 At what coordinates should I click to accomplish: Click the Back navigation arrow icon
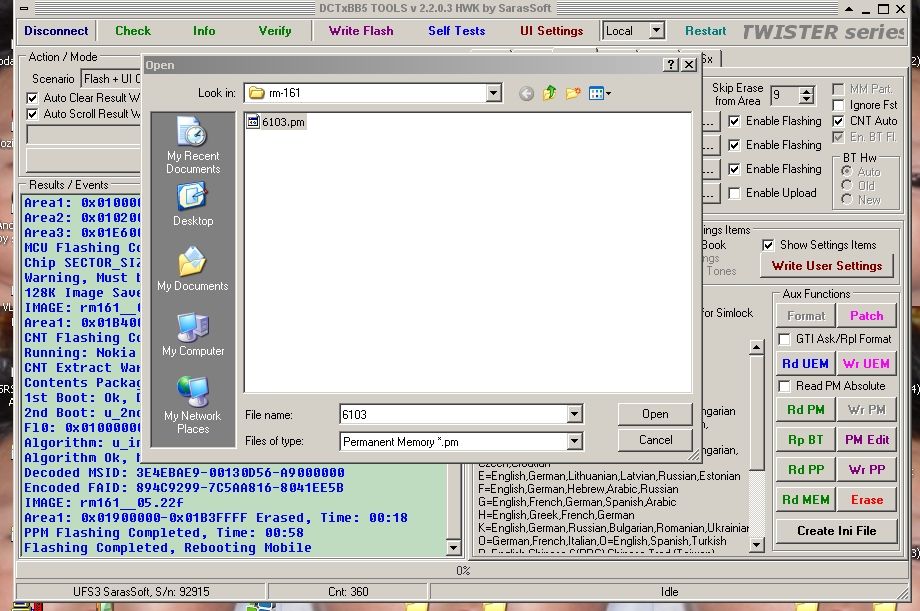(527, 94)
